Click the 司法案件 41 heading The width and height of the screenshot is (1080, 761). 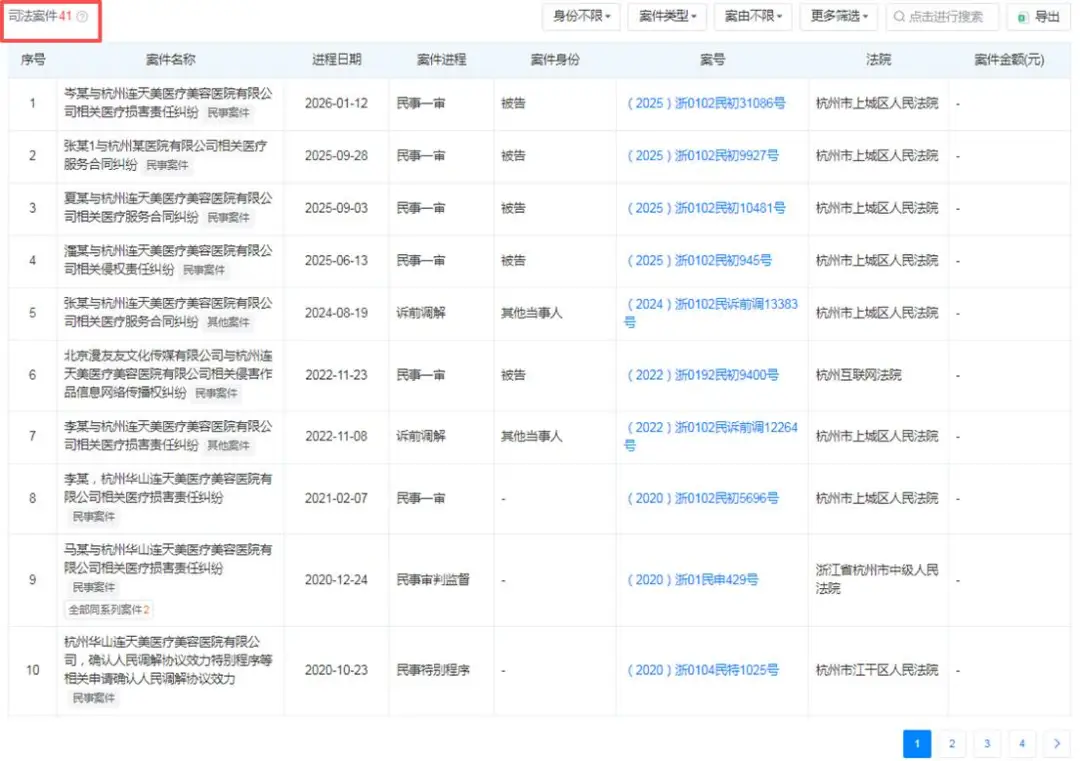[x=39, y=17]
